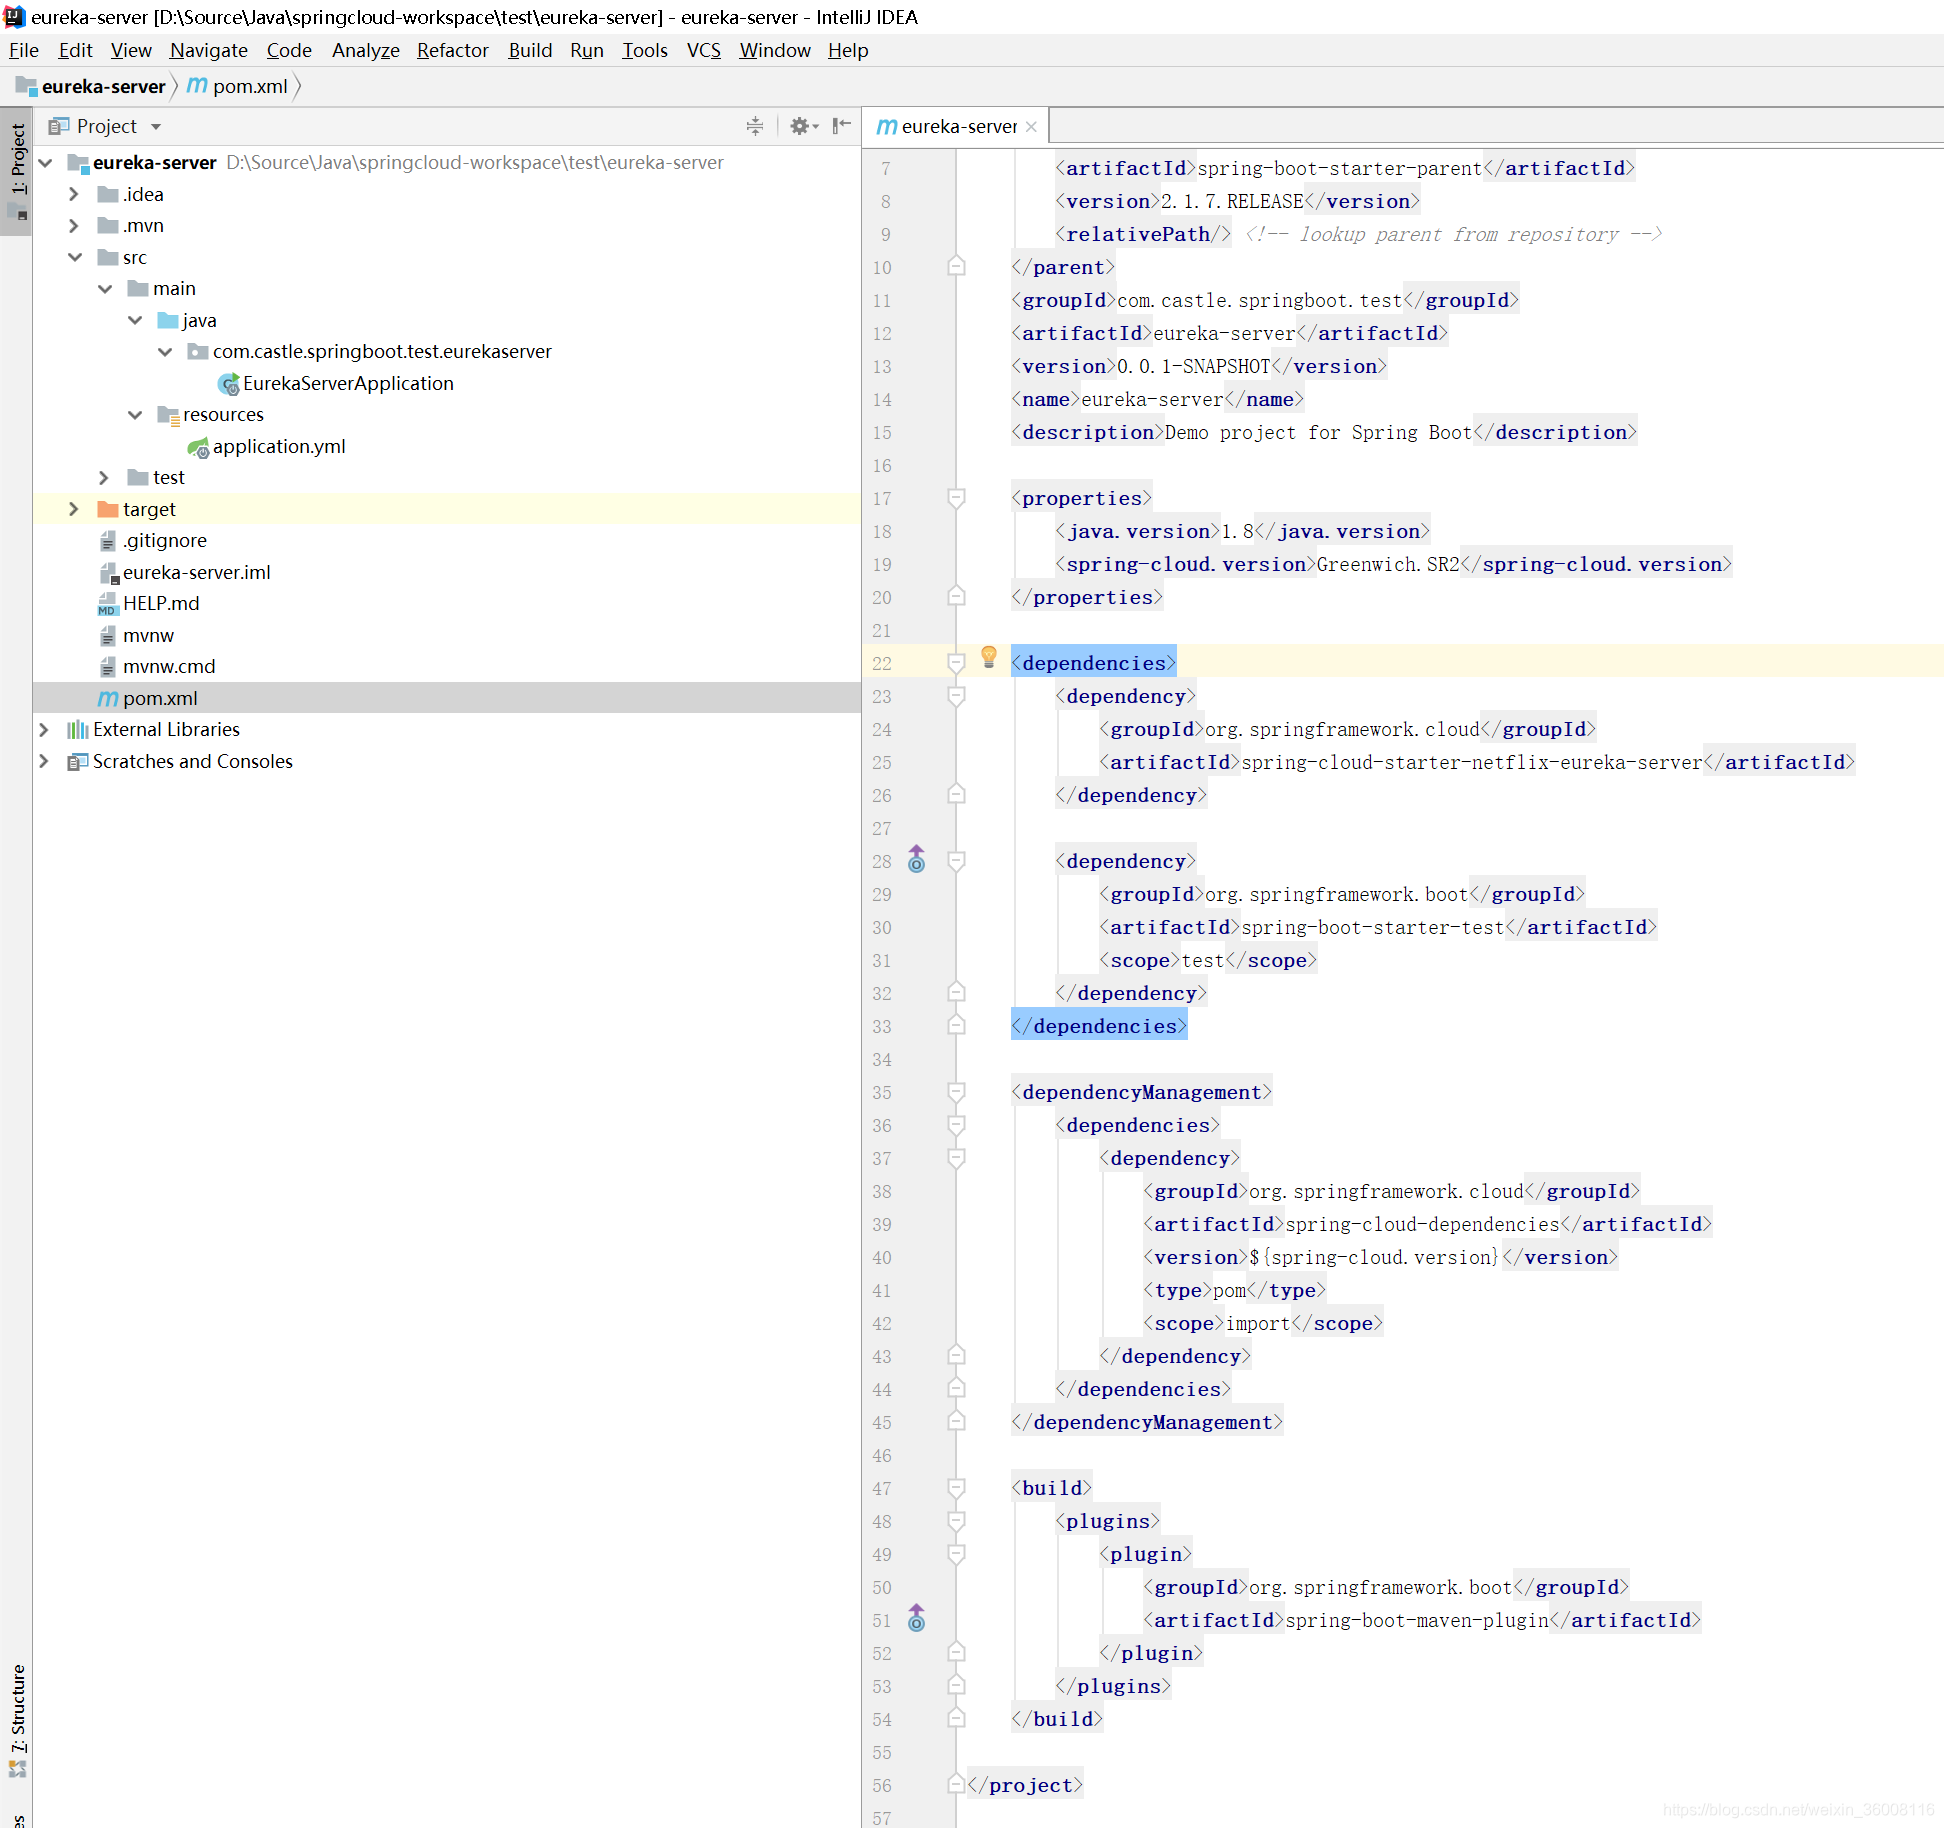Expand the .idea folder

(x=74, y=194)
